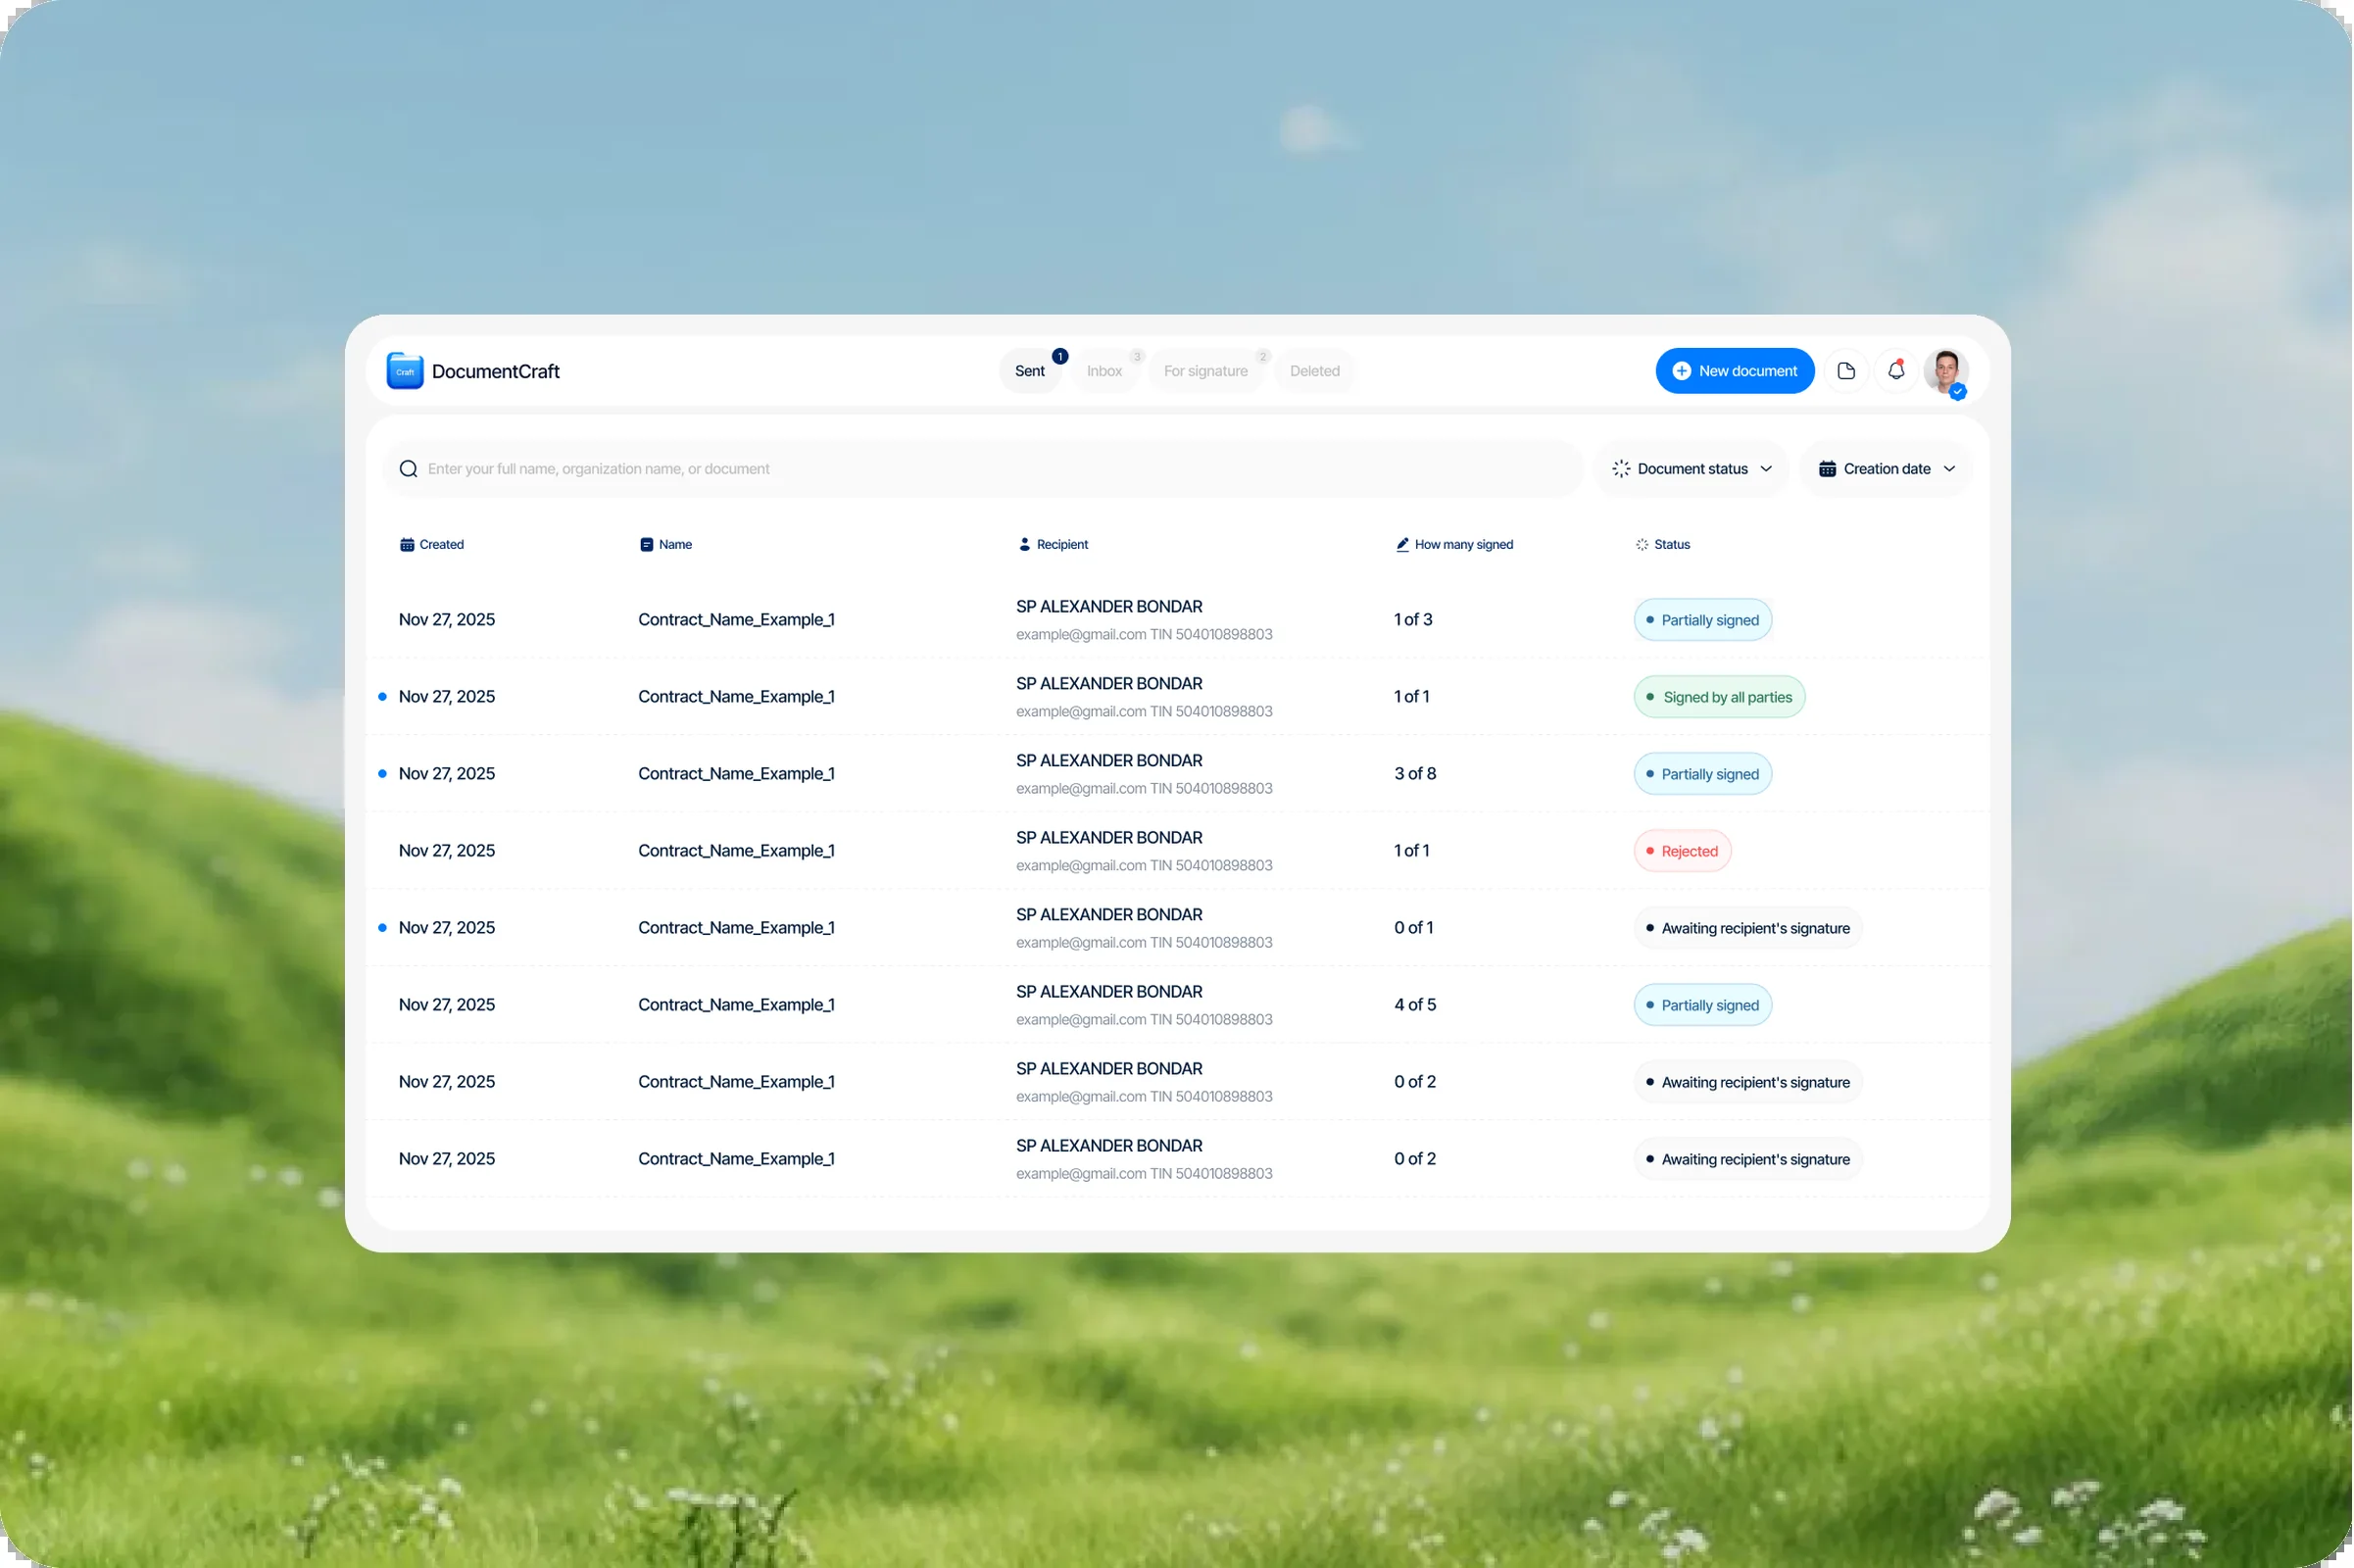This screenshot has width=2354, height=1568.
Task: Click the Rejected status badge
Action: (x=1683, y=851)
